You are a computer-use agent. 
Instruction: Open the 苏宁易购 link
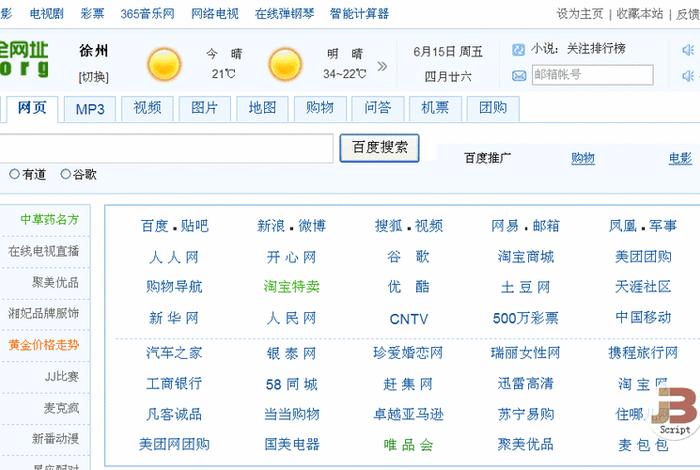pos(525,415)
